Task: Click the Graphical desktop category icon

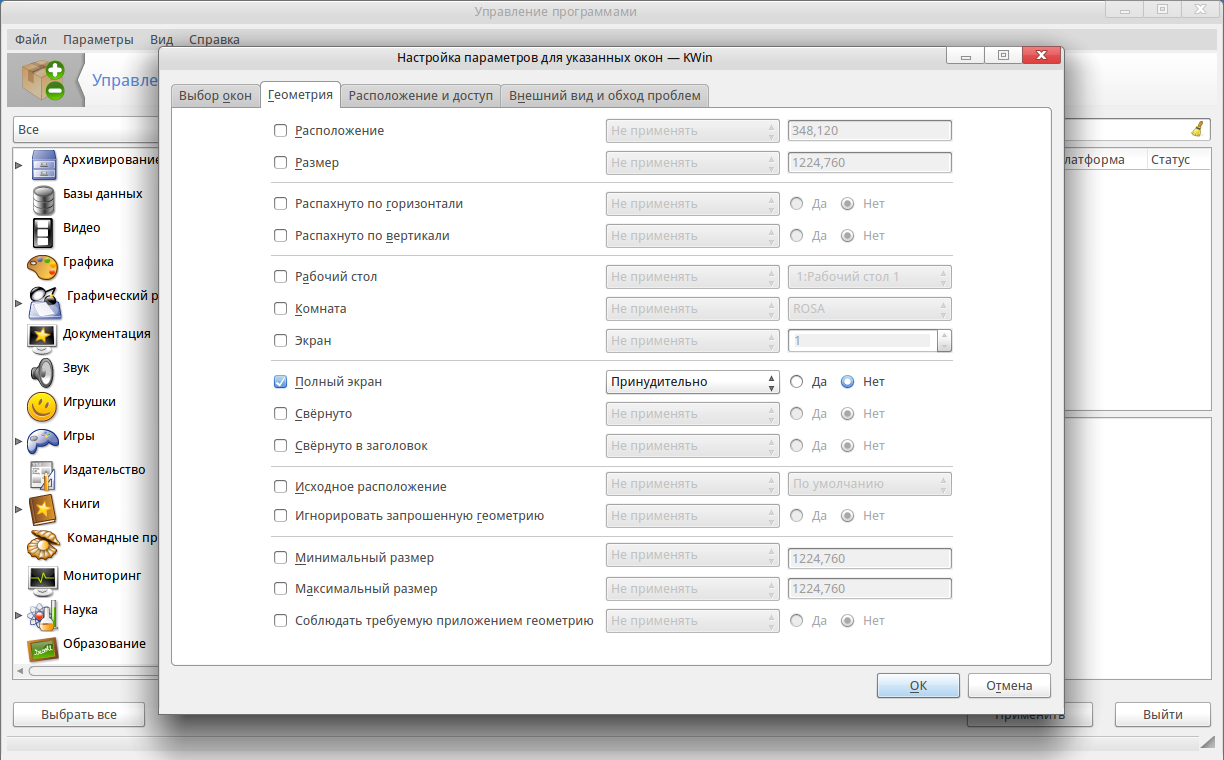Action: 44,301
